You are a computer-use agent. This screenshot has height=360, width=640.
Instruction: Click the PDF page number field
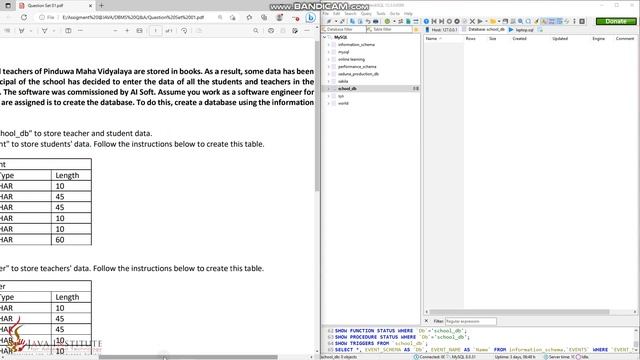(x=156, y=31)
